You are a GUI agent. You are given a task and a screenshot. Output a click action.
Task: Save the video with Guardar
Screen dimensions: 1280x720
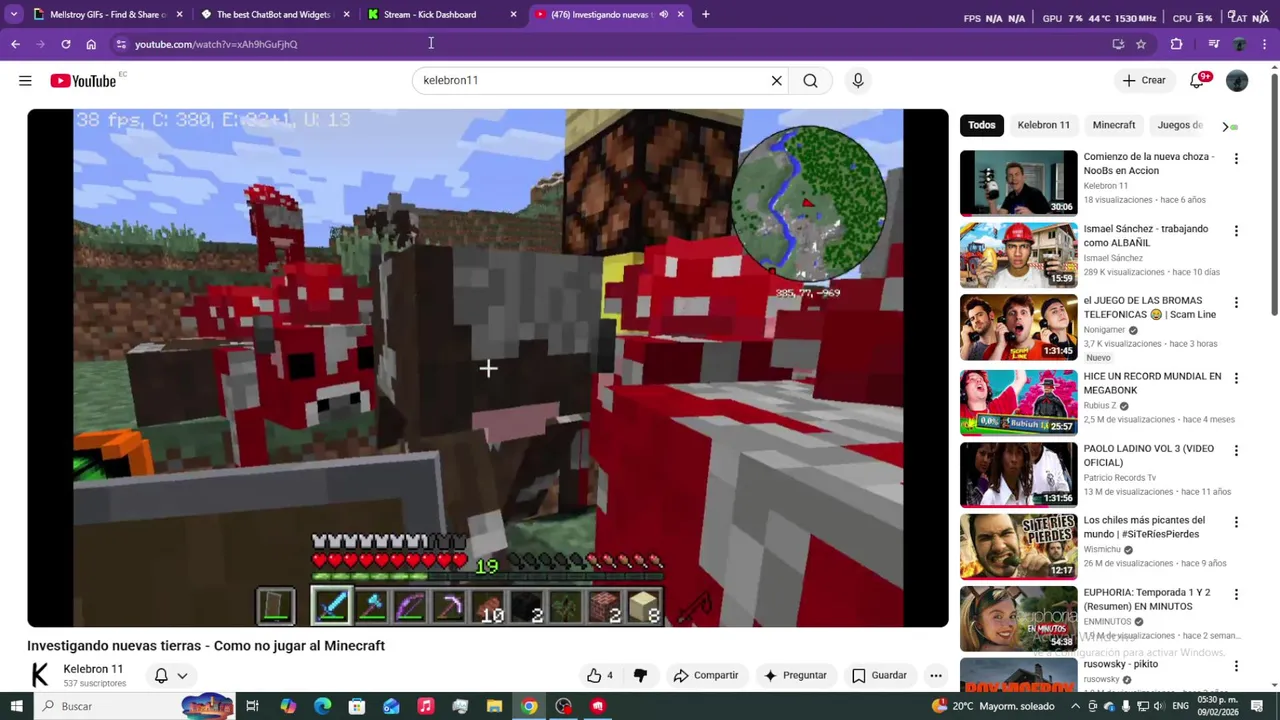[x=879, y=675]
